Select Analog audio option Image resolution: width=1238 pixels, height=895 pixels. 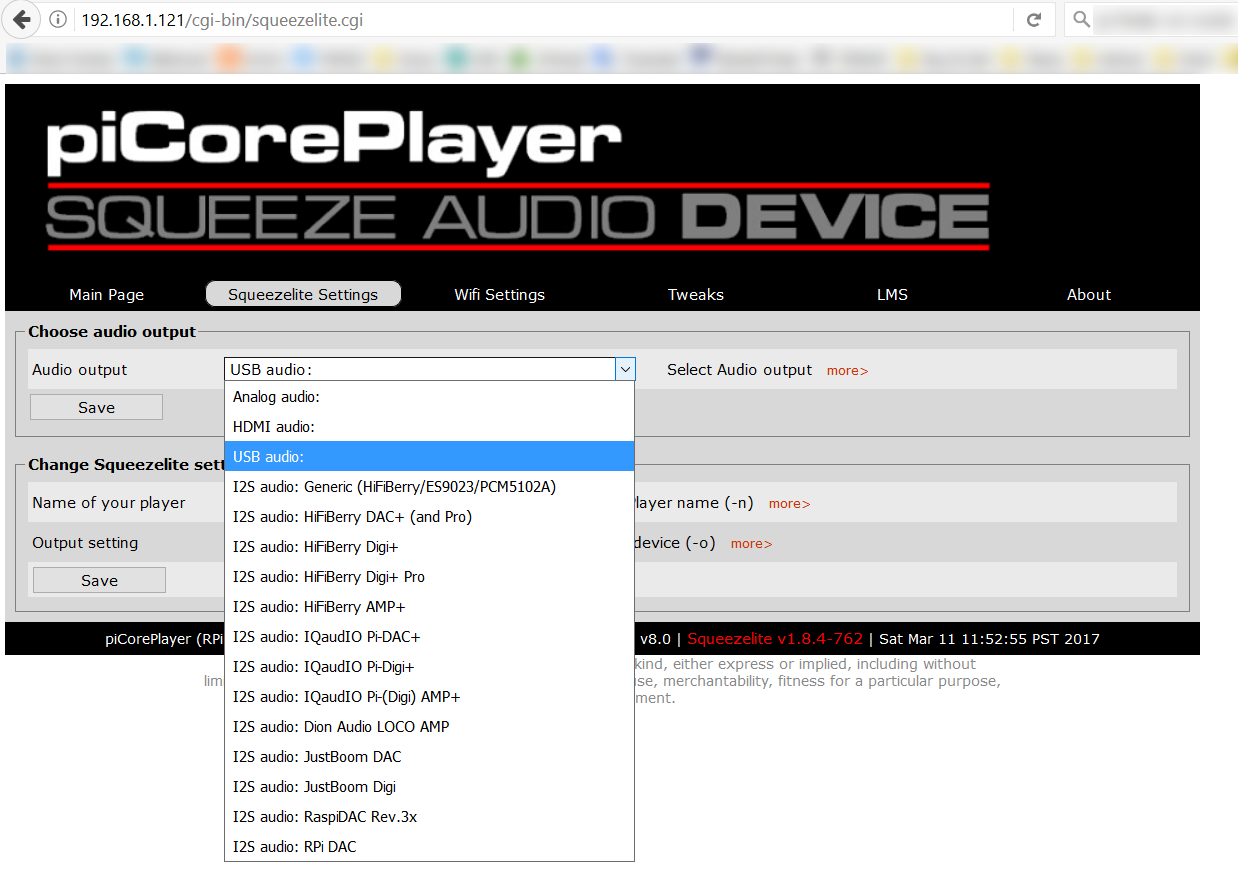point(429,397)
